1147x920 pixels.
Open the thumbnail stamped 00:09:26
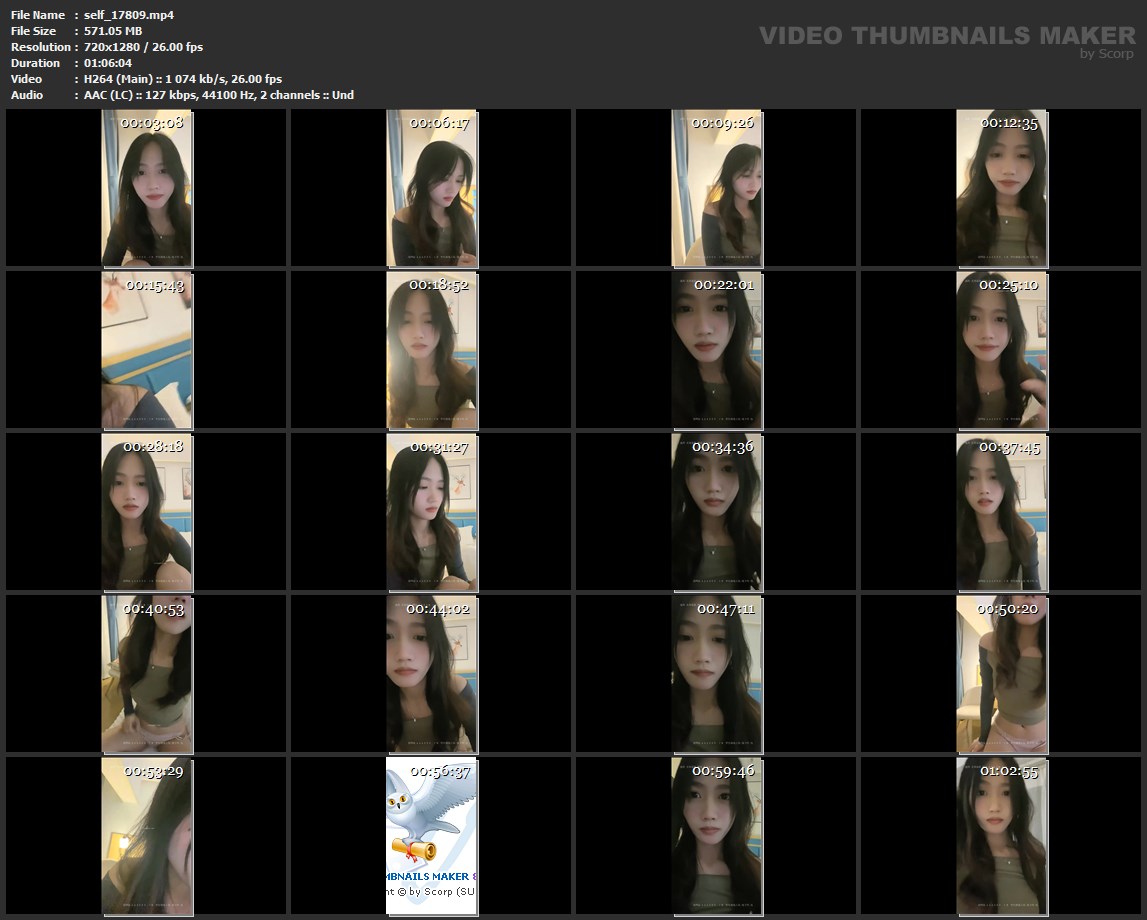(x=716, y=189)
